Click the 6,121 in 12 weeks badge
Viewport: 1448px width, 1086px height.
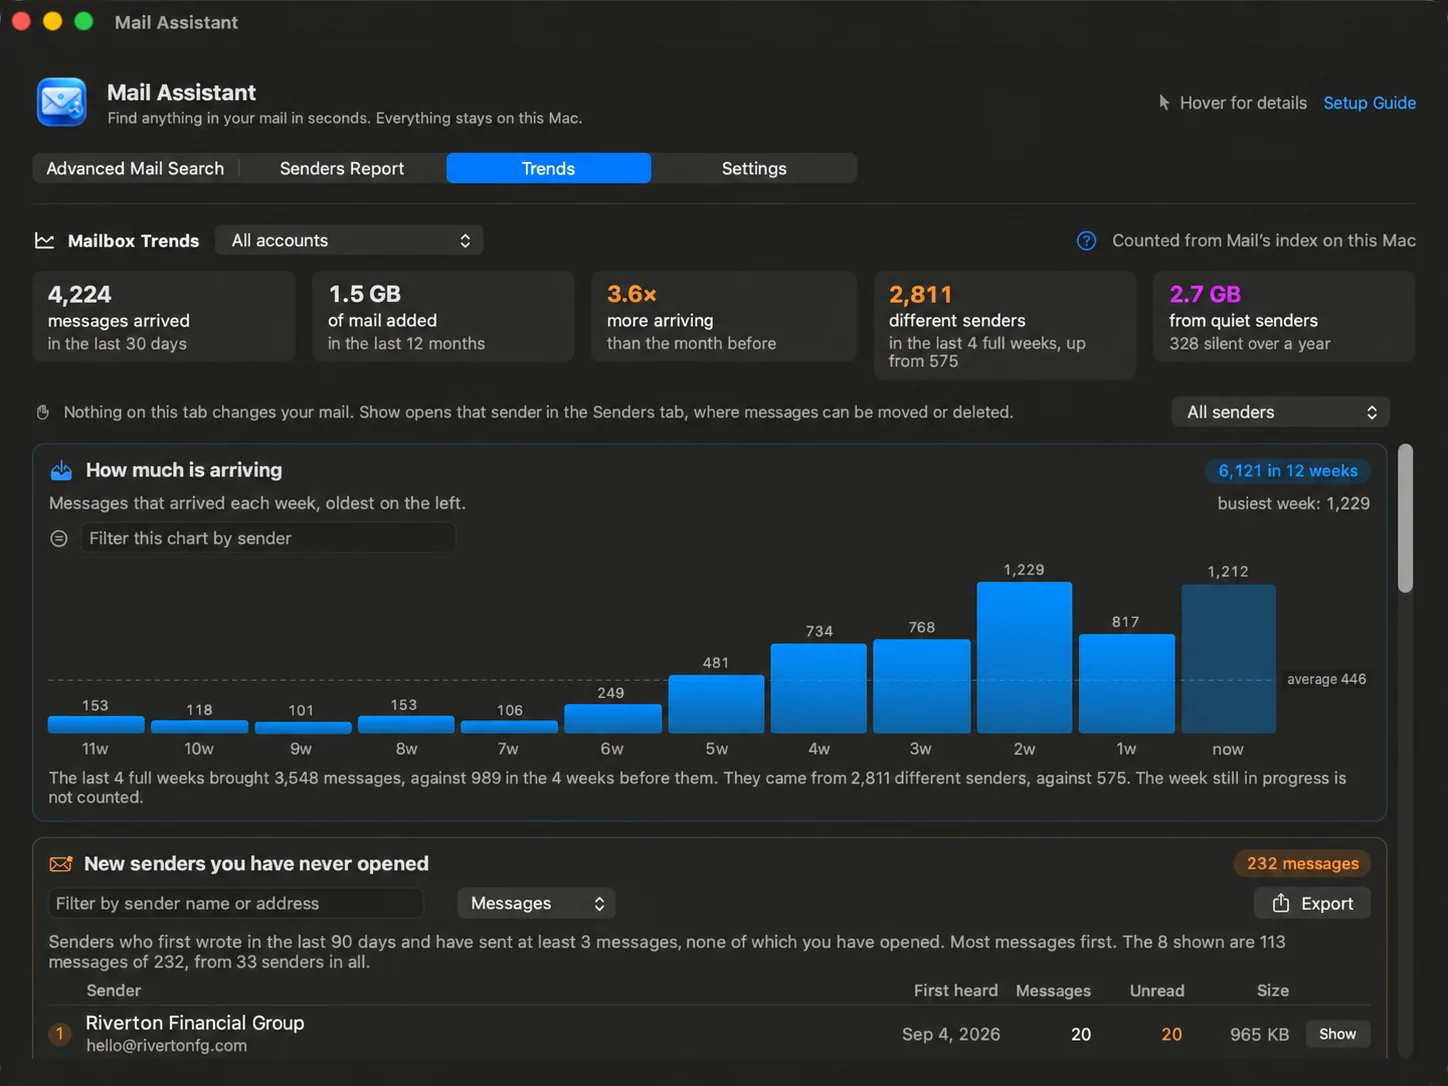pos(1288,471)
